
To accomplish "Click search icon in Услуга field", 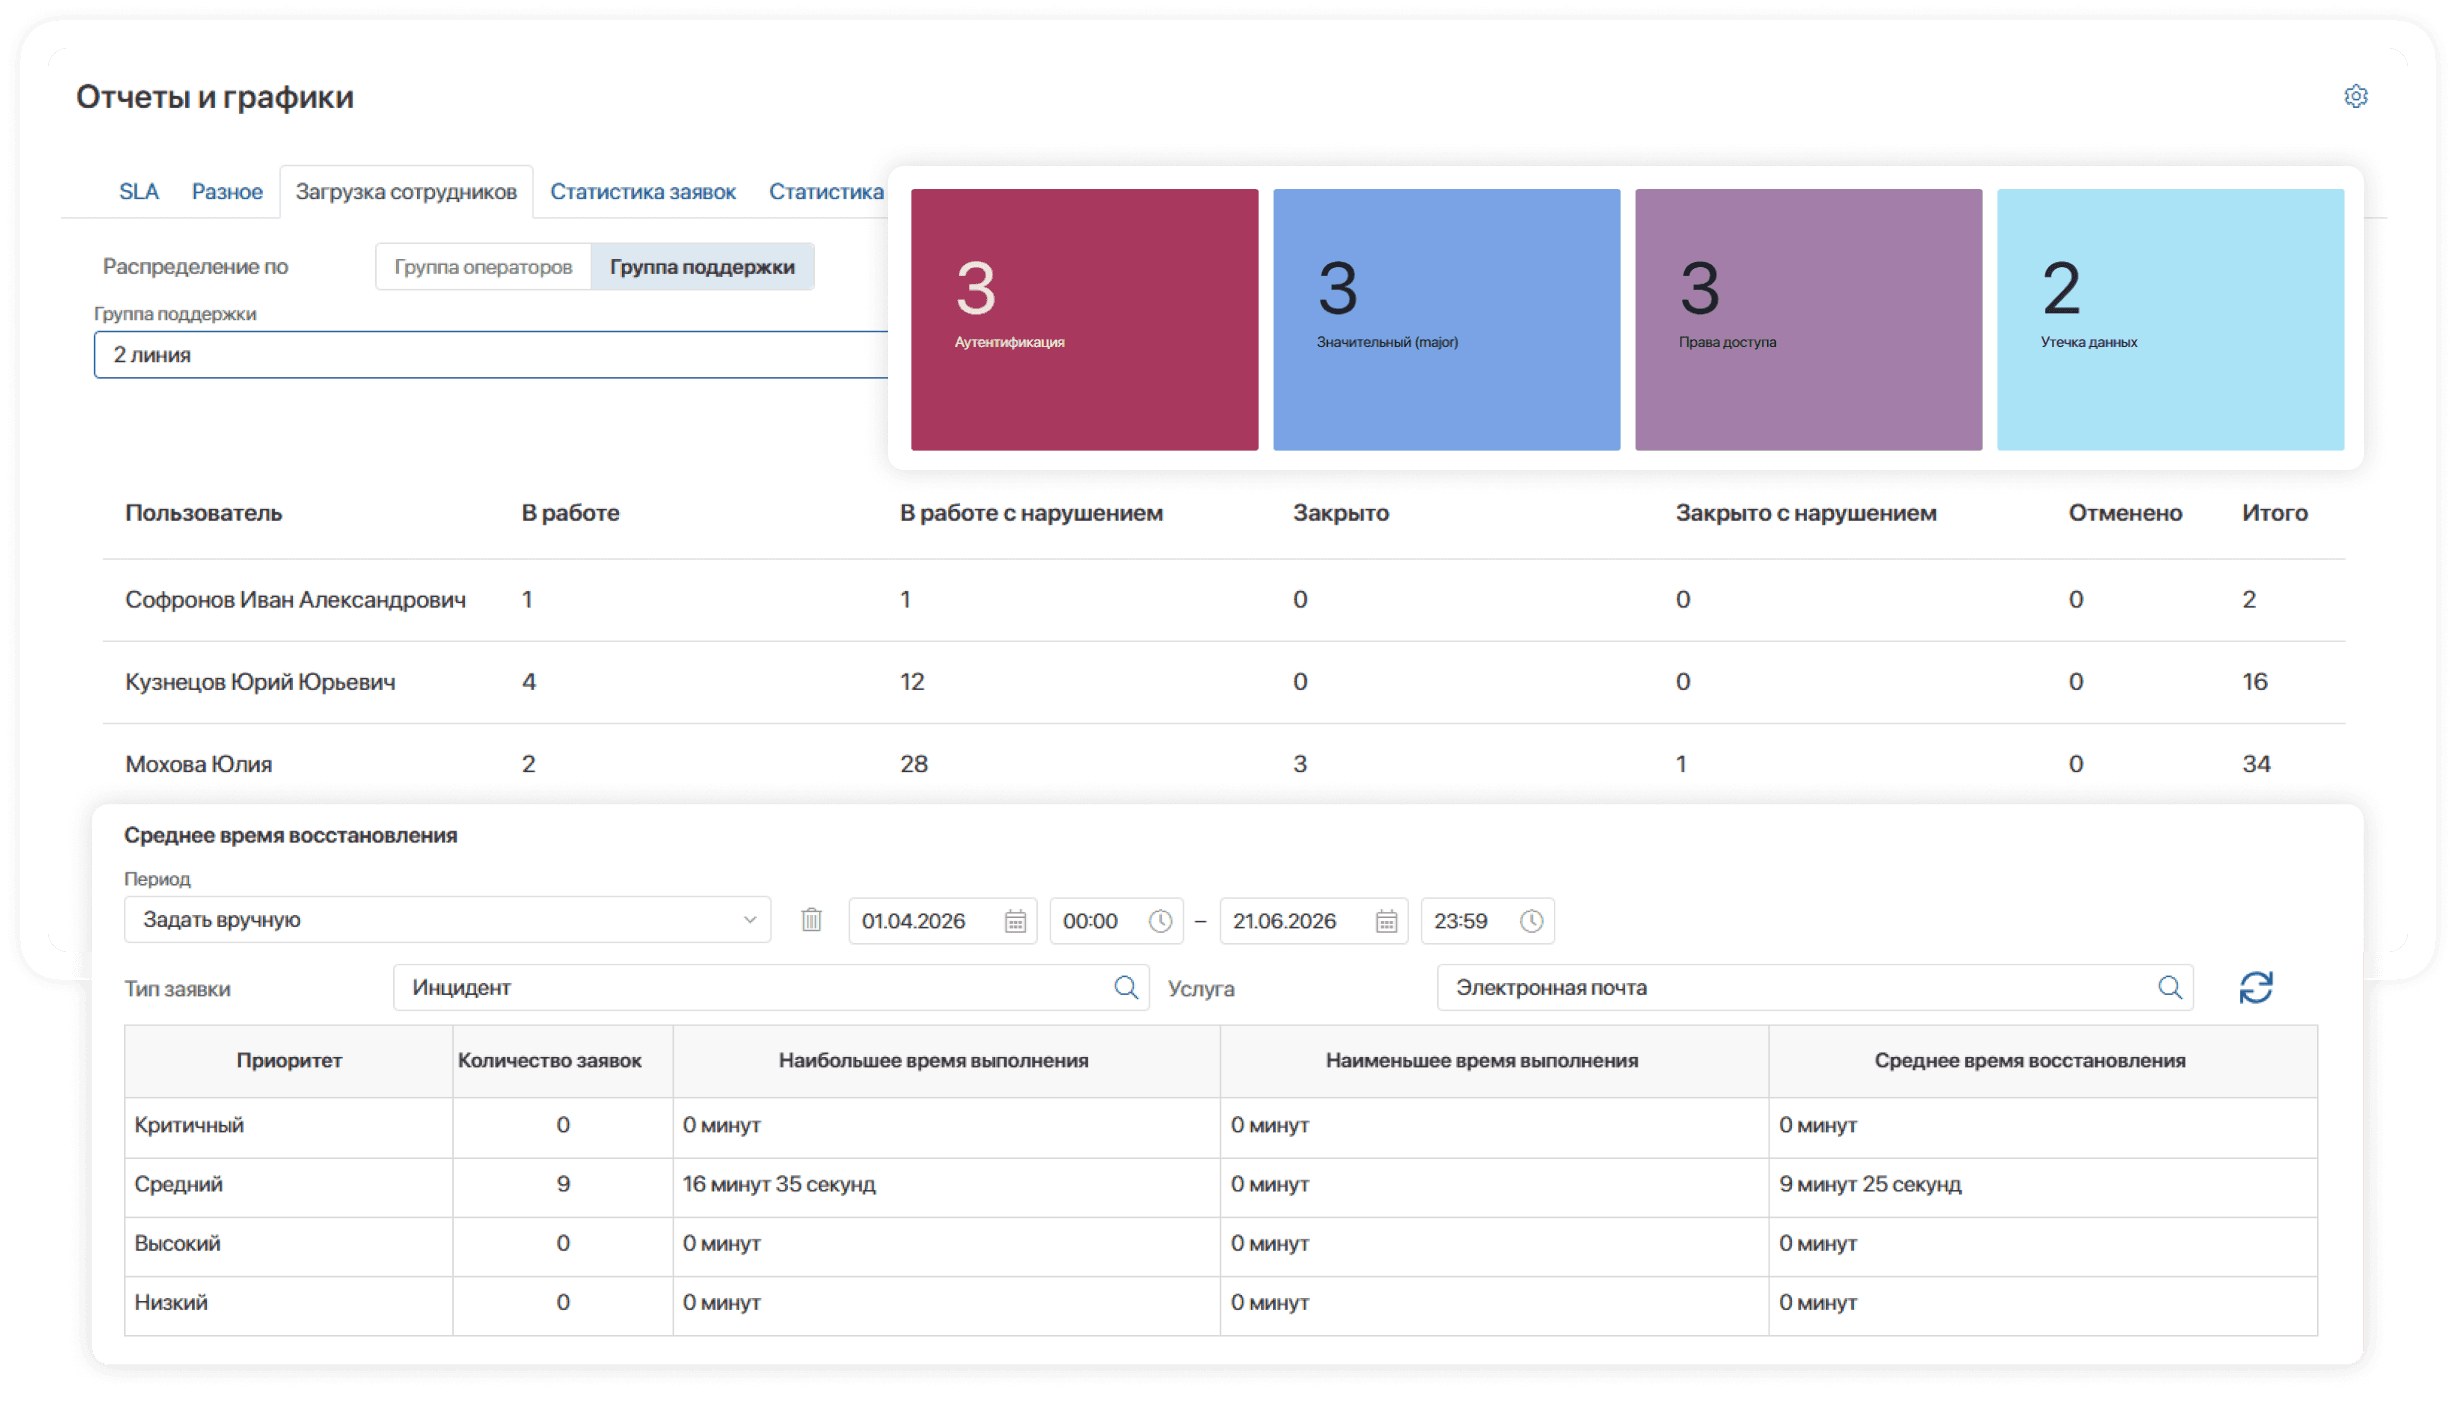I will point(2169,988).
